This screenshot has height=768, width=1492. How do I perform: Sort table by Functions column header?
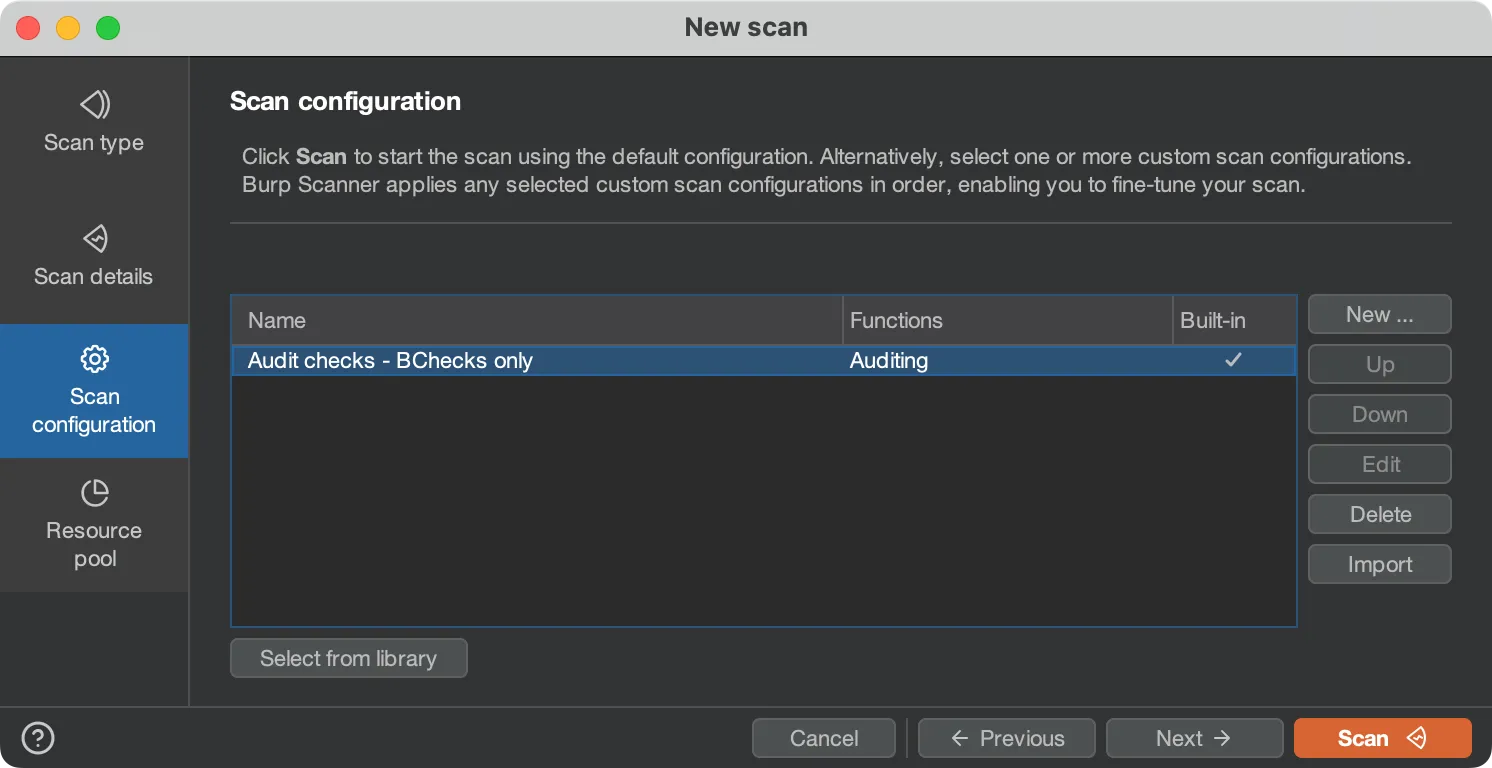pos(1007,320)
